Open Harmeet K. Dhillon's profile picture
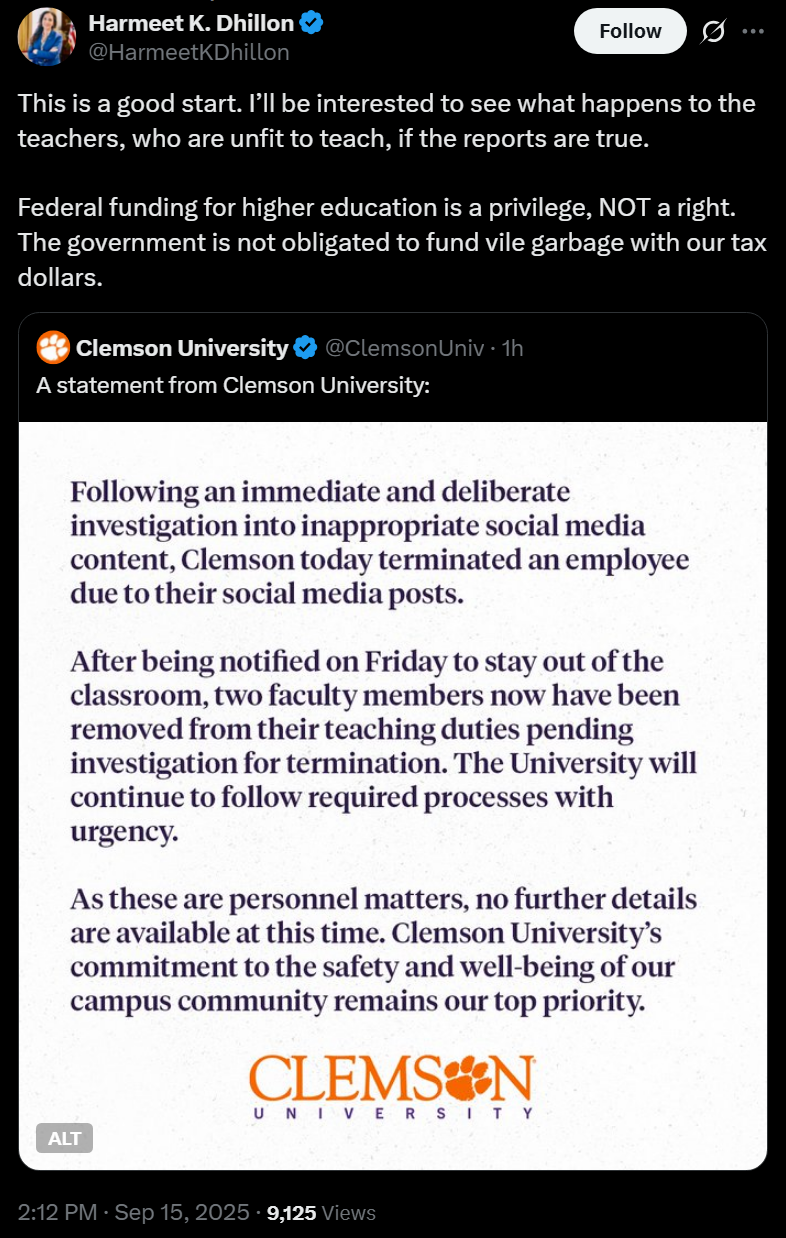Image resolution: width=786 pixels, height=1238 pixels. [46, 36]
